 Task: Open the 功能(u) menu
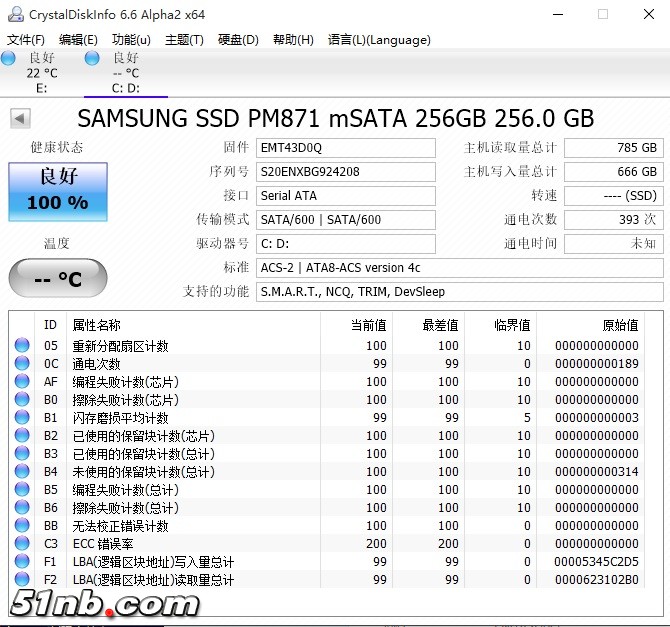coord(131,40)
